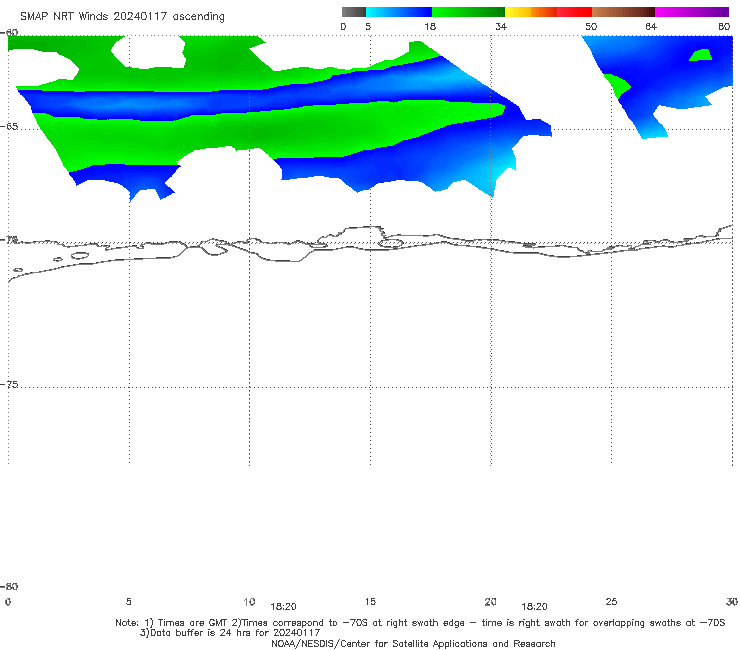Click the '-60' latitude label
This screenshot has height=650, width=740.
9,33
